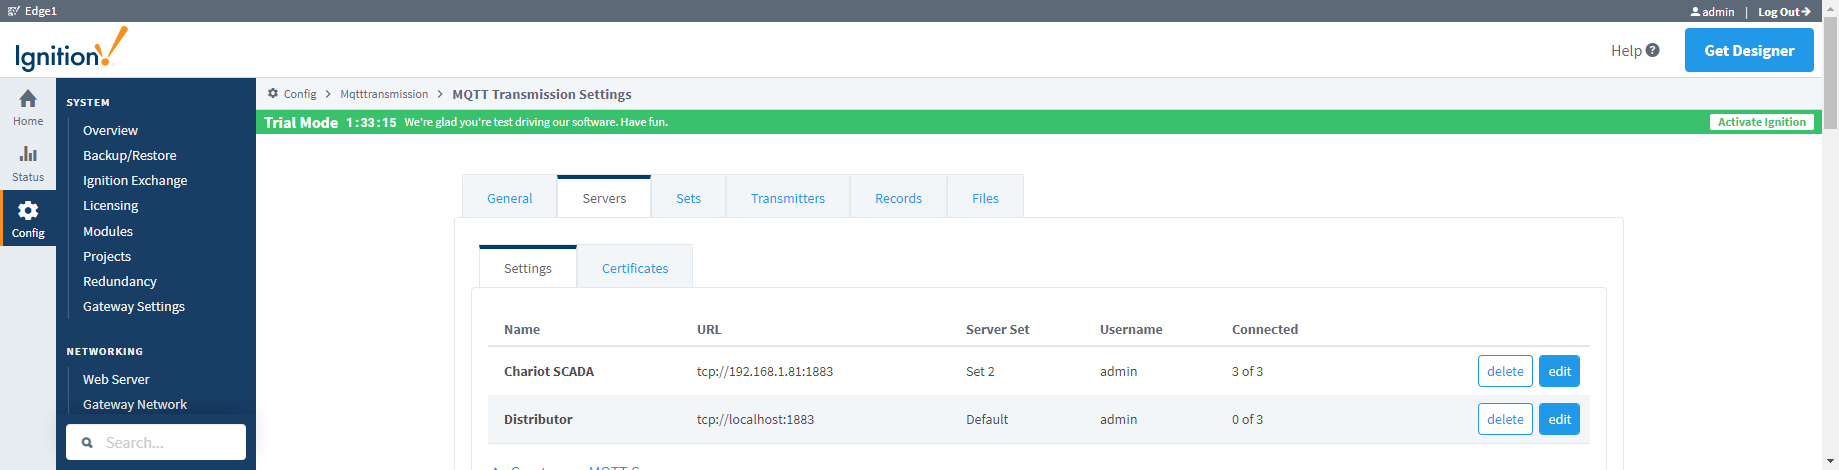Click the Username column header
1839x470 pixels.
point(1131,329)
